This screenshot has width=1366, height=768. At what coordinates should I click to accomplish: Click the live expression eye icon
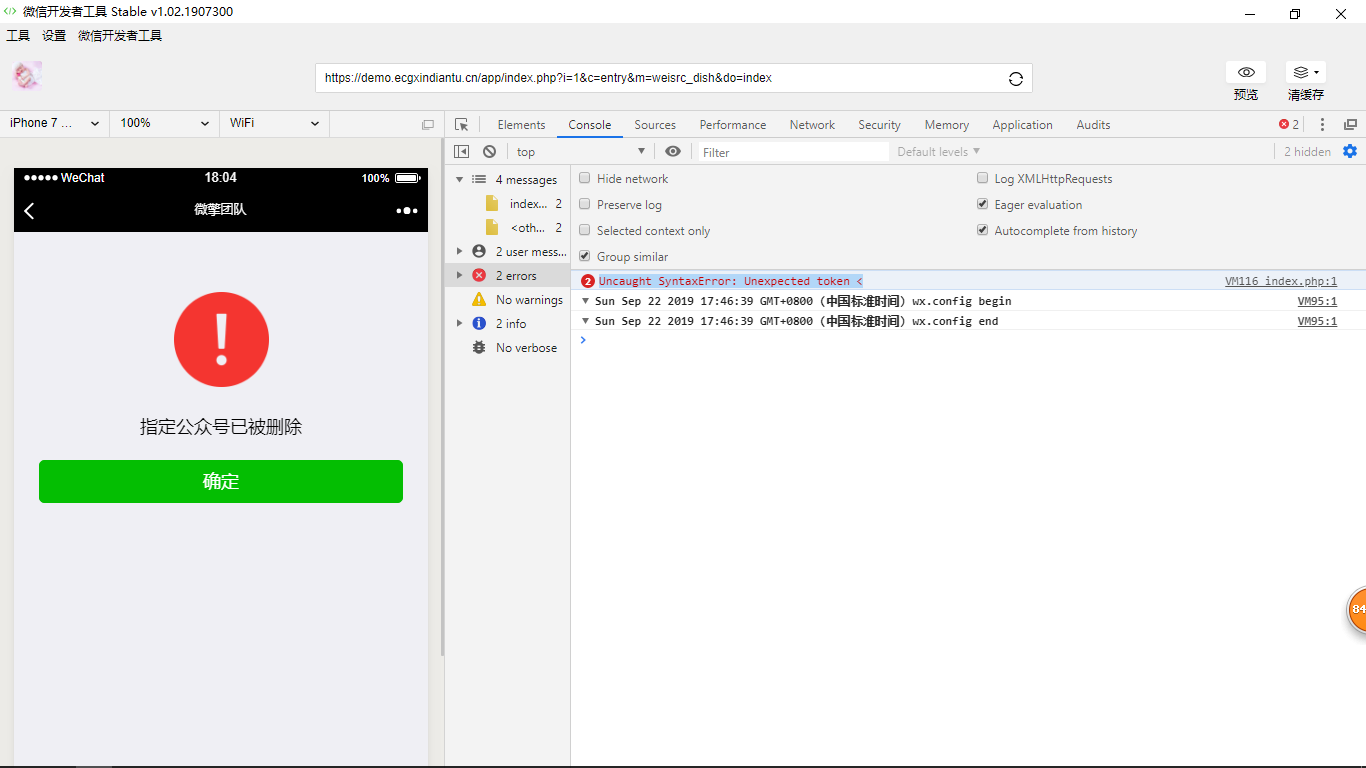[x=673, y=152]
